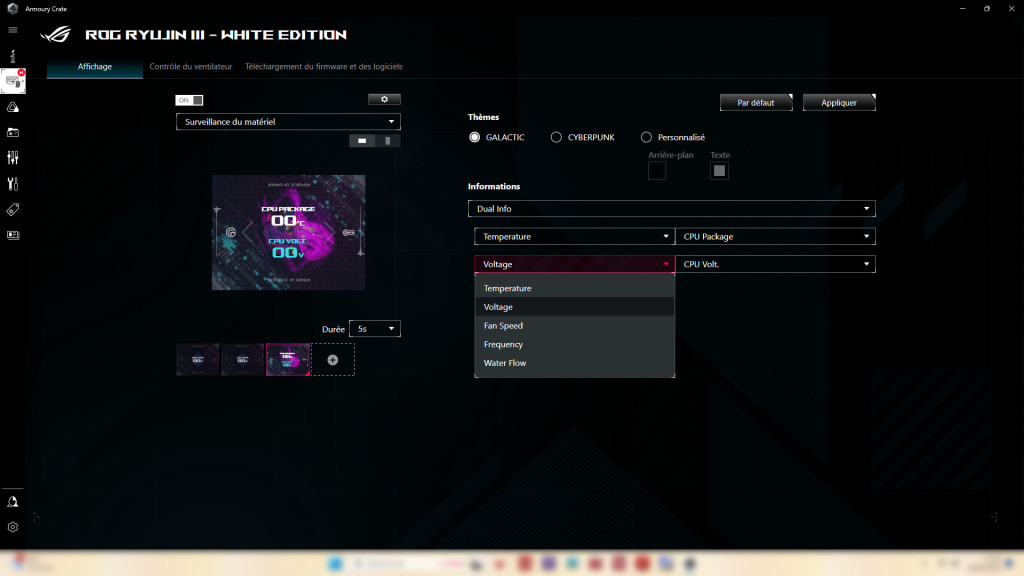The image size is (1024, 576).
Task: Reset settings with Par défaut button
Action: (x=756, y=101)
